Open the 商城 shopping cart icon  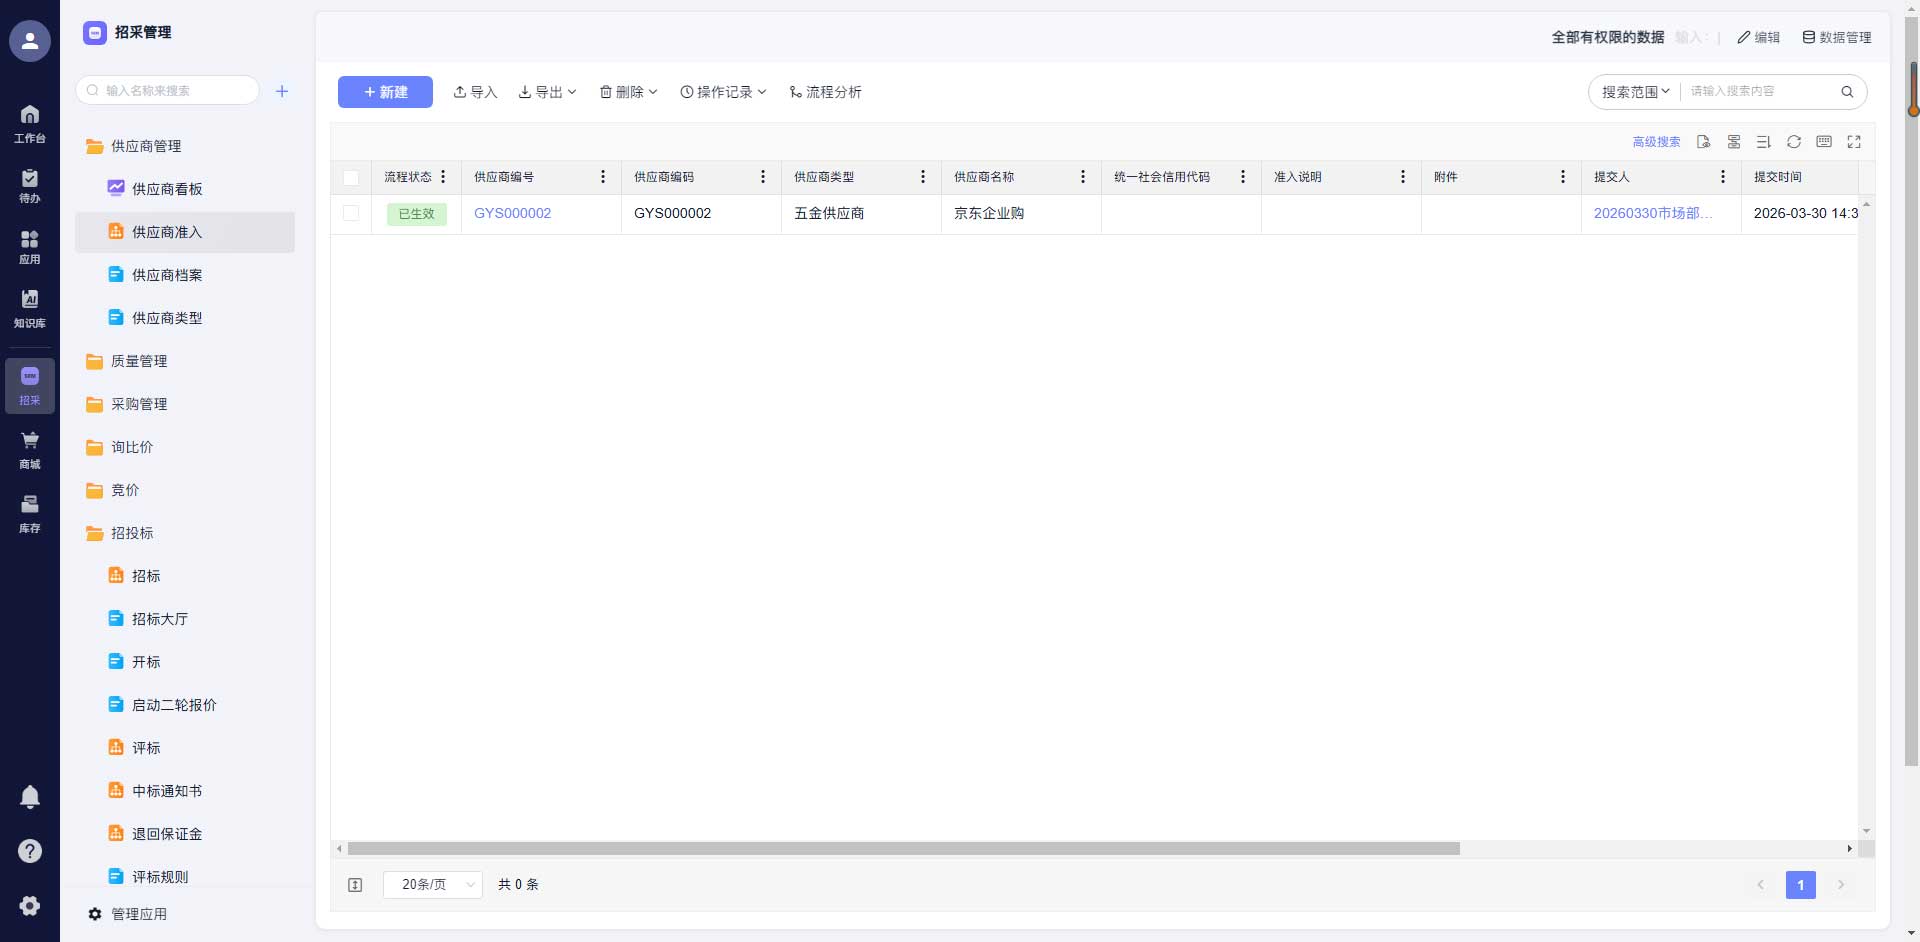30,449
